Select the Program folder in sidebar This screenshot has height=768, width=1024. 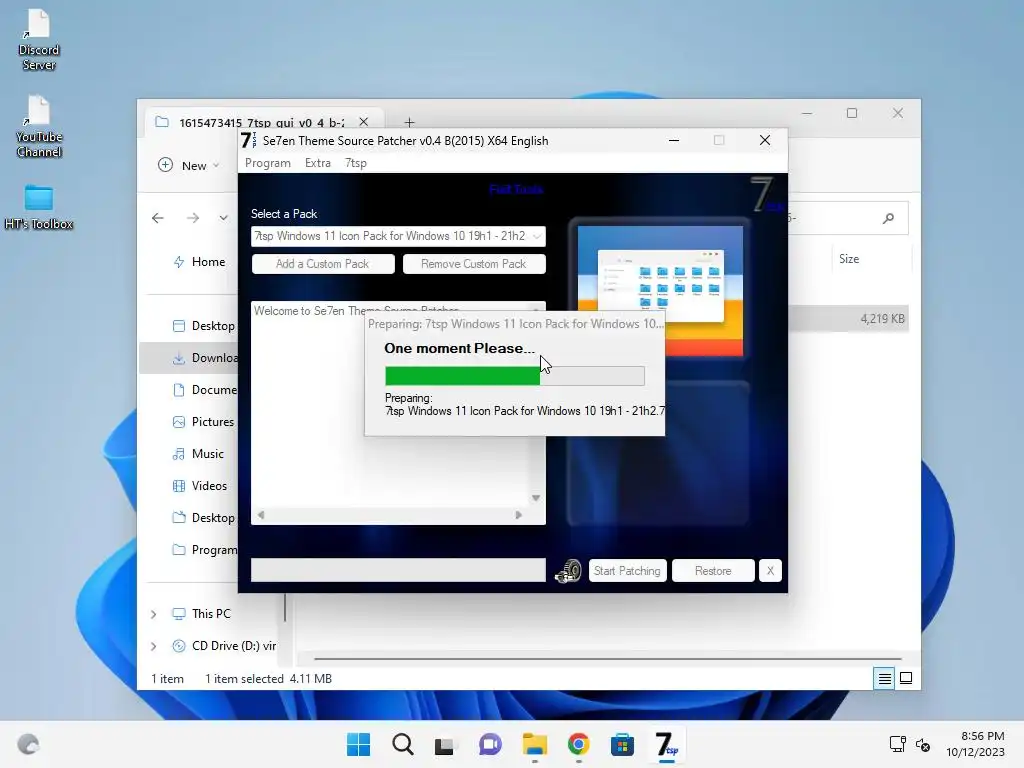point(204,550)
